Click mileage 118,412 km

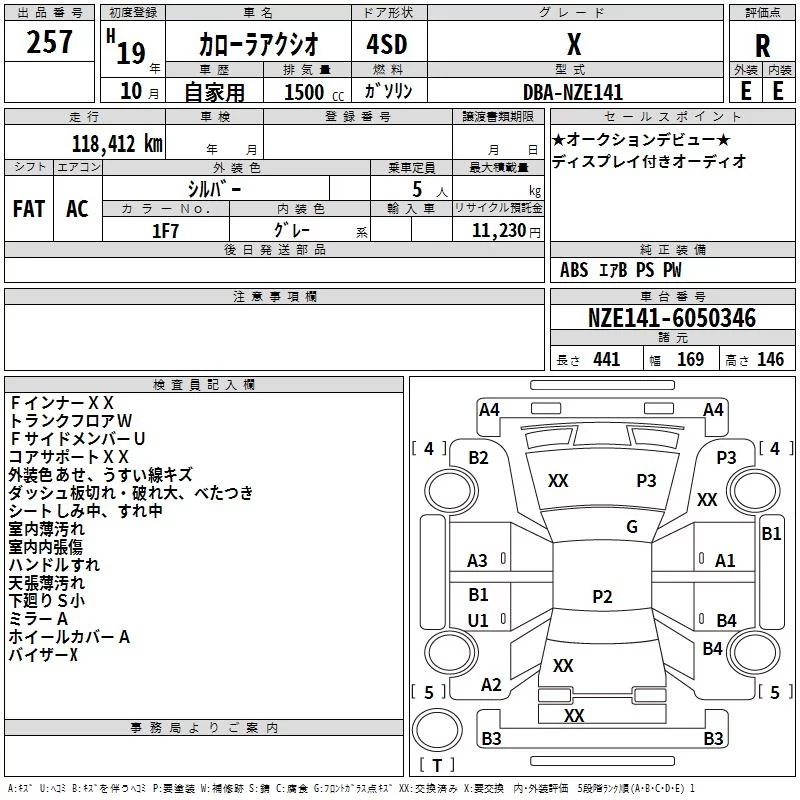pyautogui.click(x=117, y=144)
